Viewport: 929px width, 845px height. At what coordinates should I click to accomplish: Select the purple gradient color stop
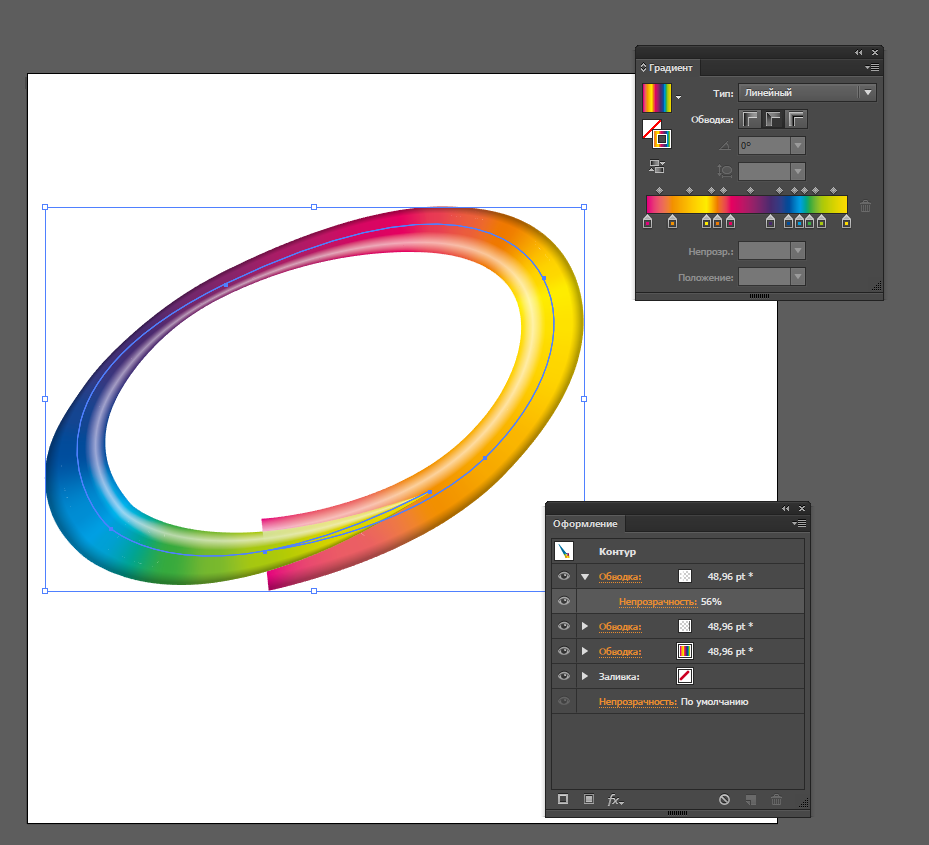tap(770, 222)
